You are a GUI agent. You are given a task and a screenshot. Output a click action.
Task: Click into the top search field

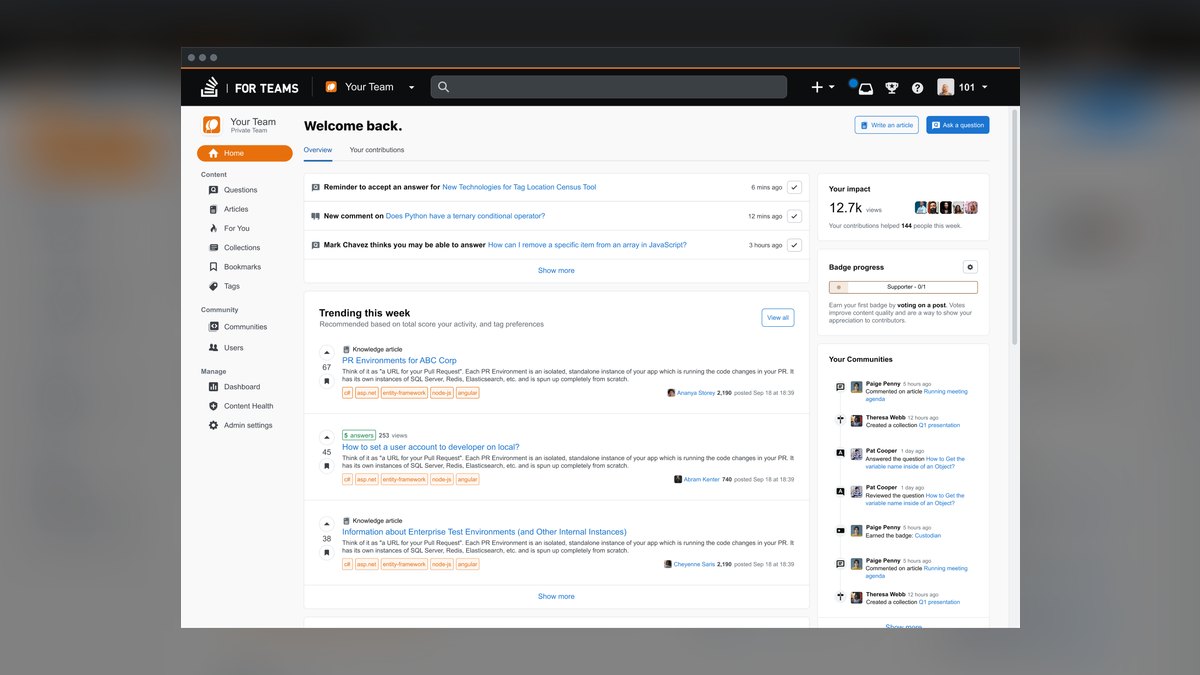[x=609, y=87]
